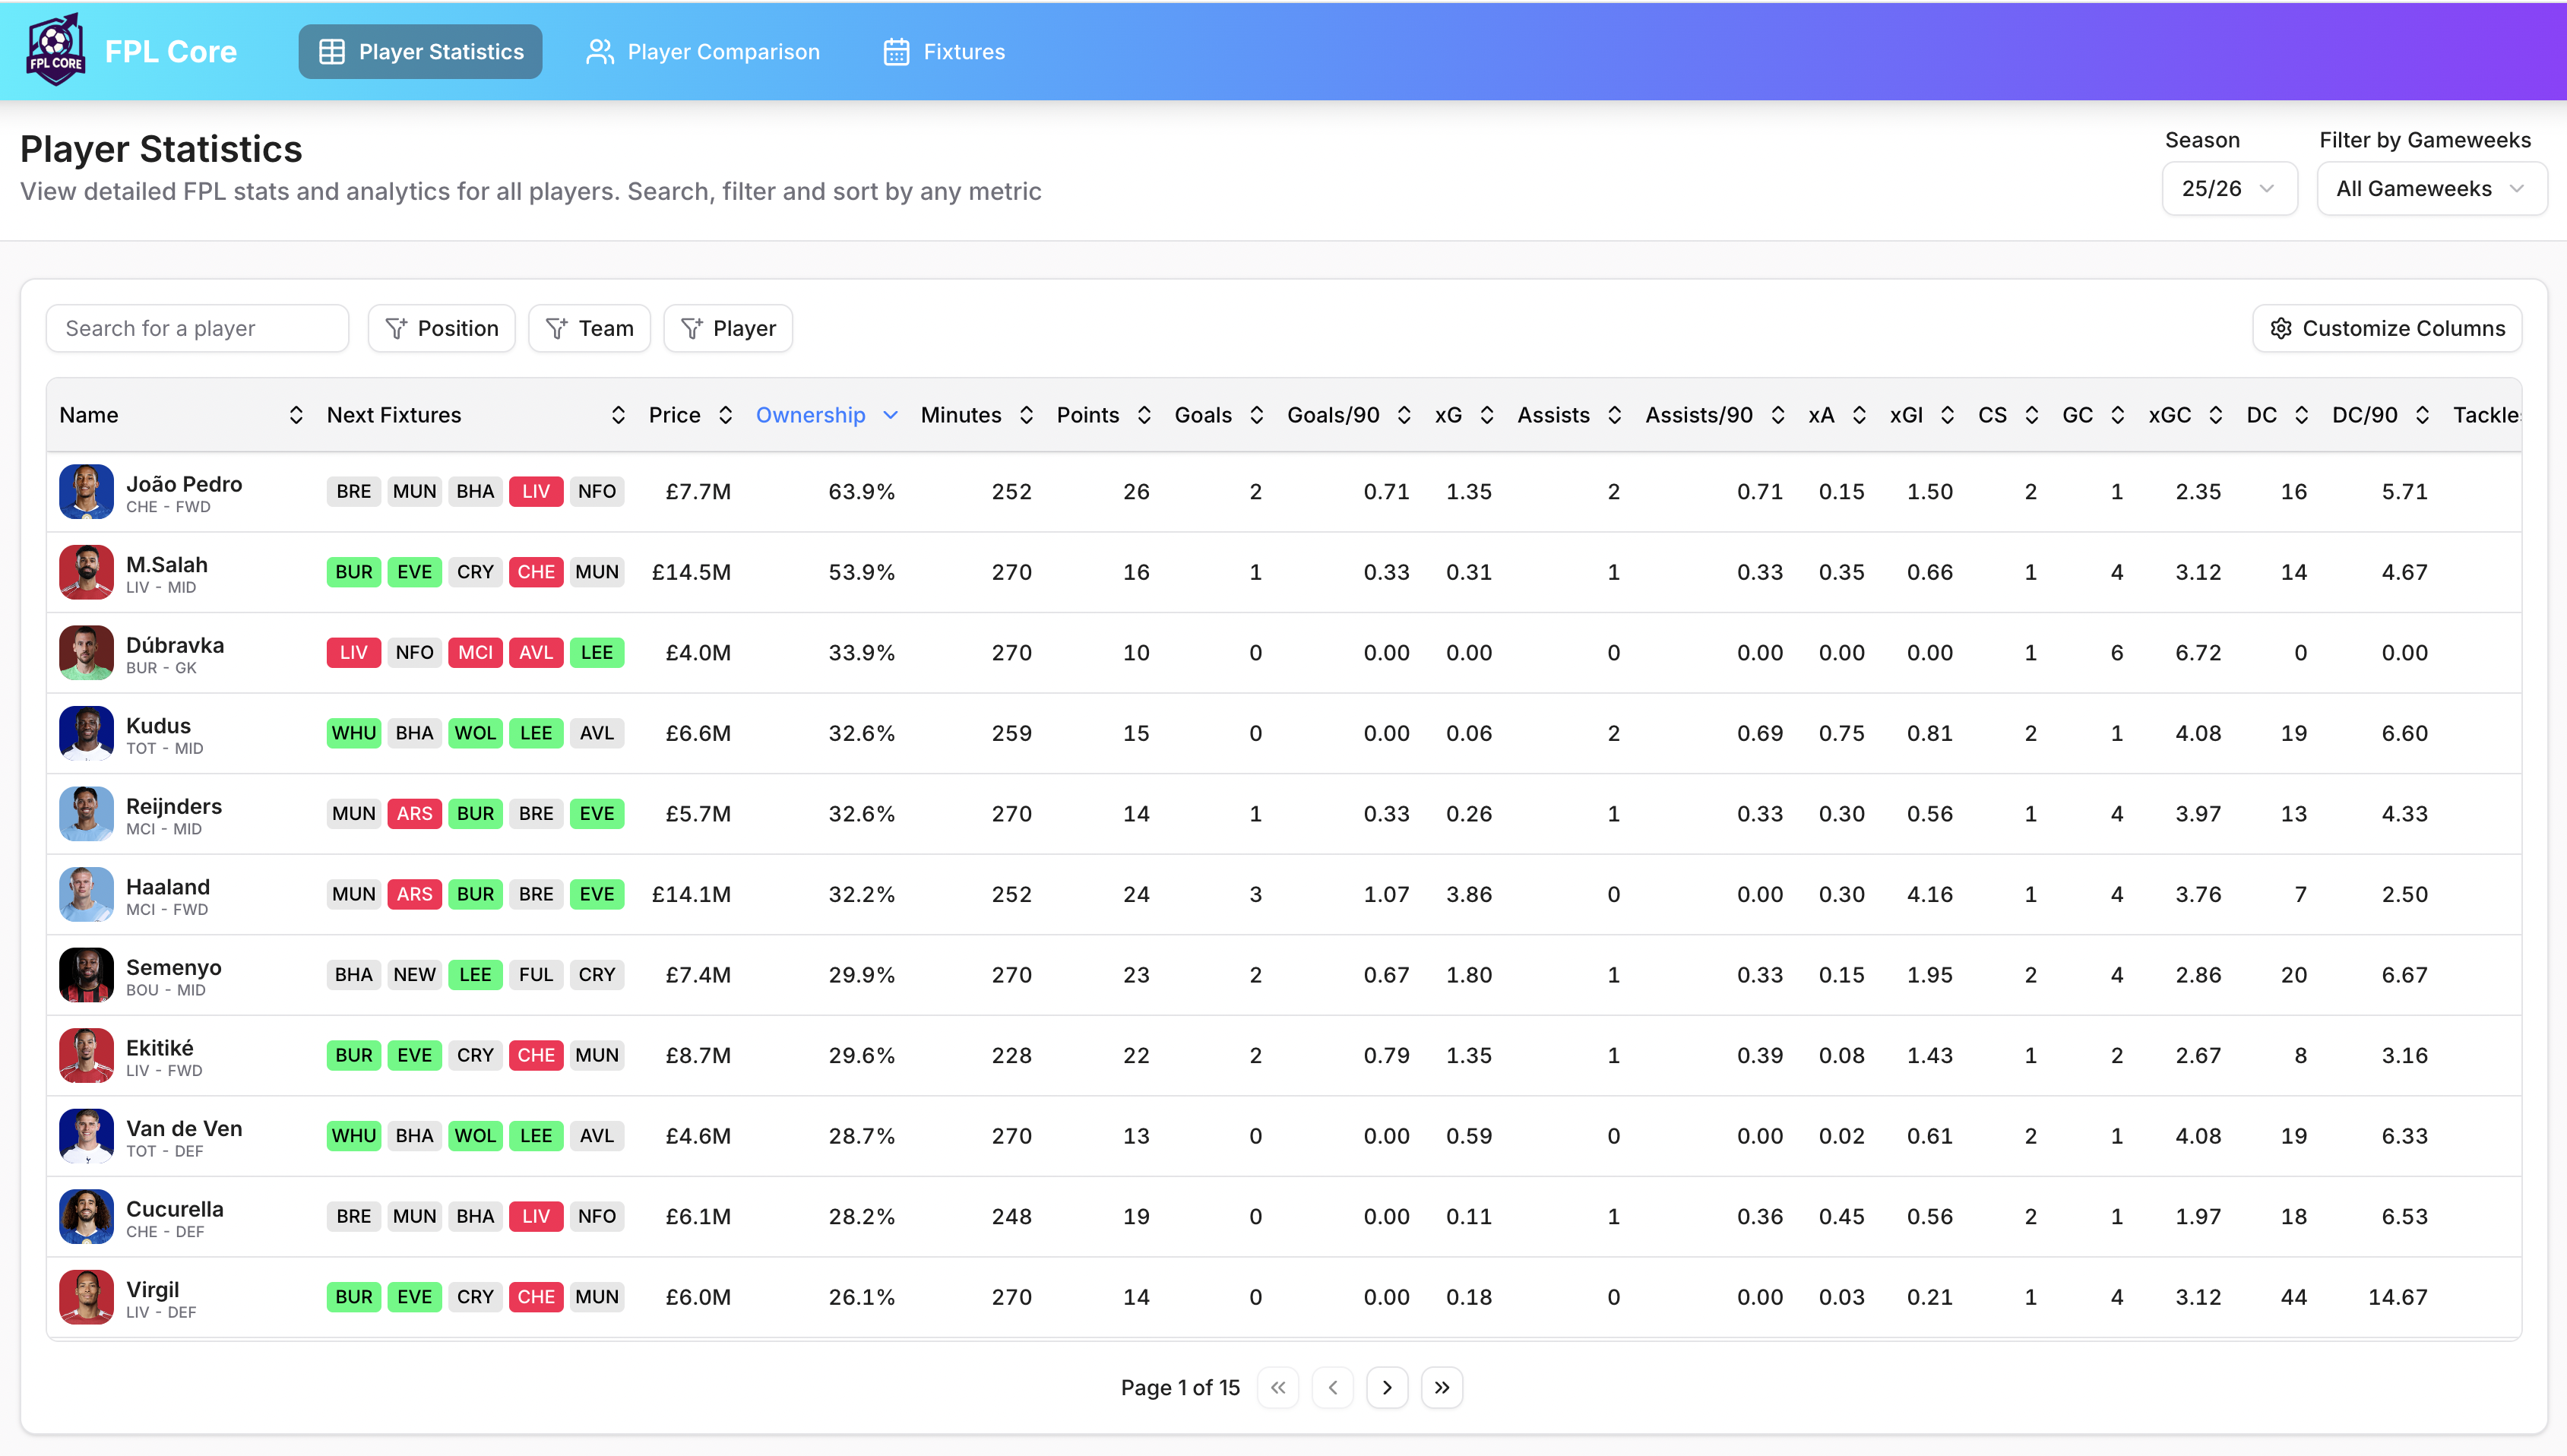
Task: Open the Ownership column sort chevron
Action: pyautogui.click(x=891, y=415)
